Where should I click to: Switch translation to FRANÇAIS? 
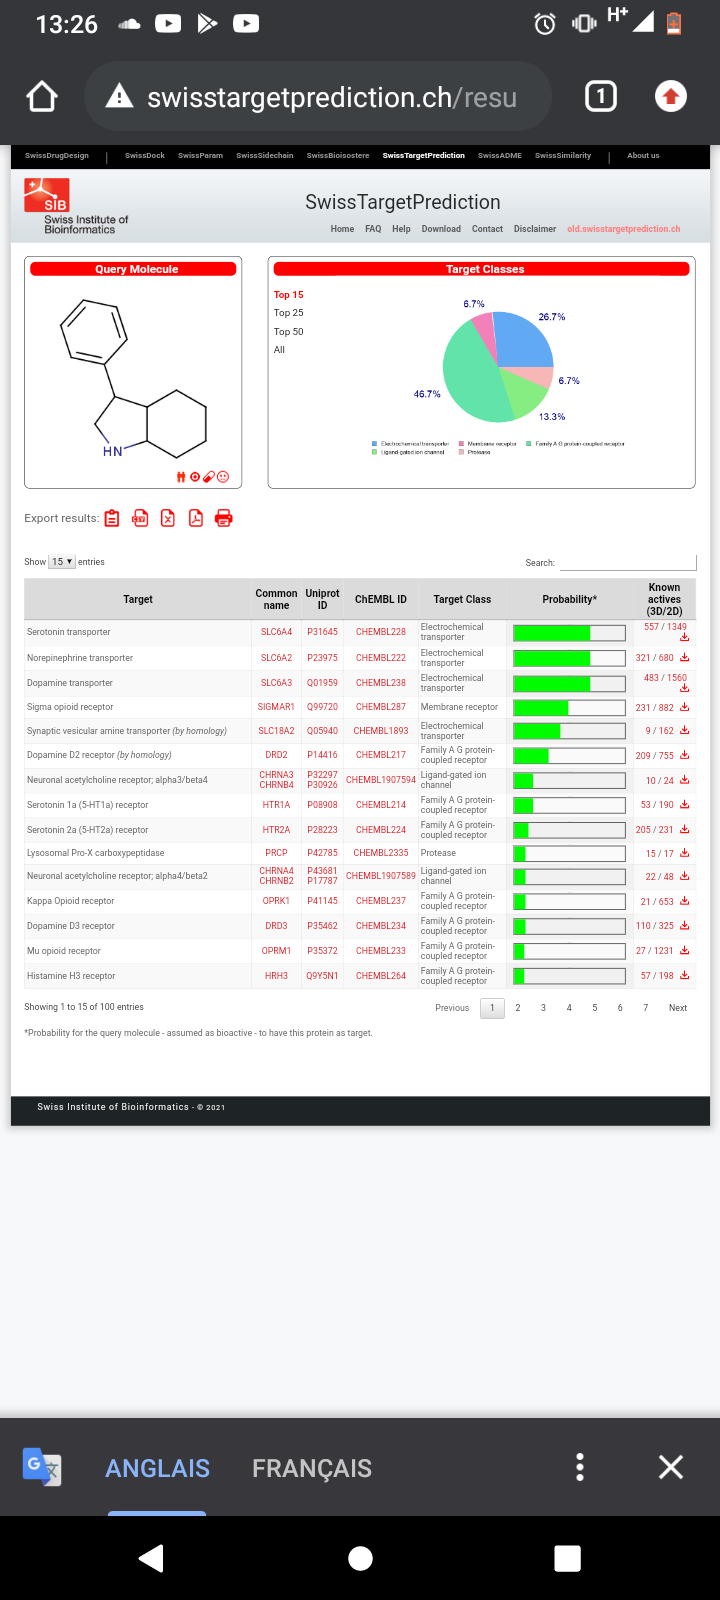[312, 1468]
